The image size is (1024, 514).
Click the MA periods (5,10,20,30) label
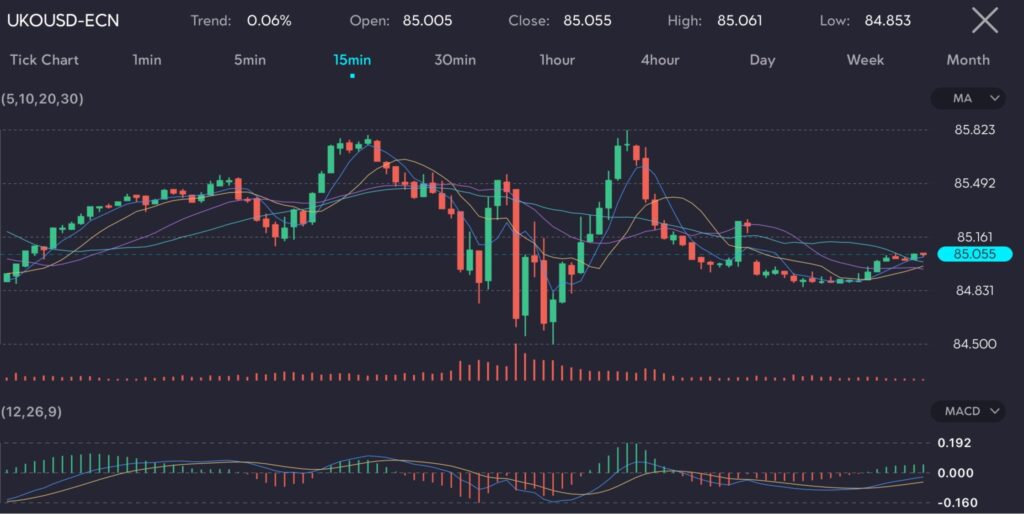pos(41,98)
